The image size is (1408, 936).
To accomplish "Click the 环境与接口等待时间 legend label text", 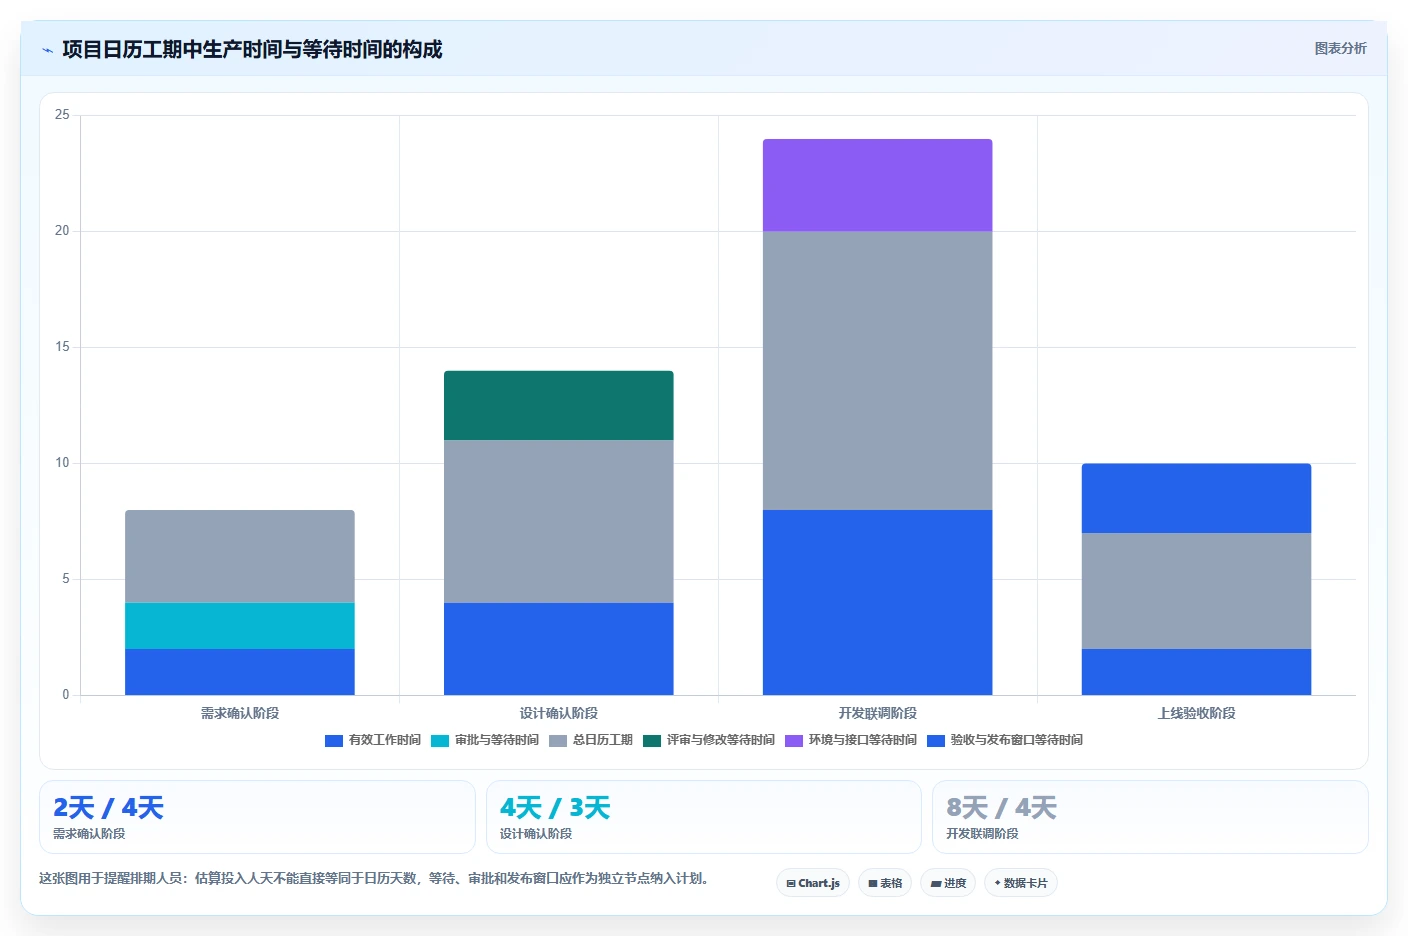I will click(x=863, y=740).
